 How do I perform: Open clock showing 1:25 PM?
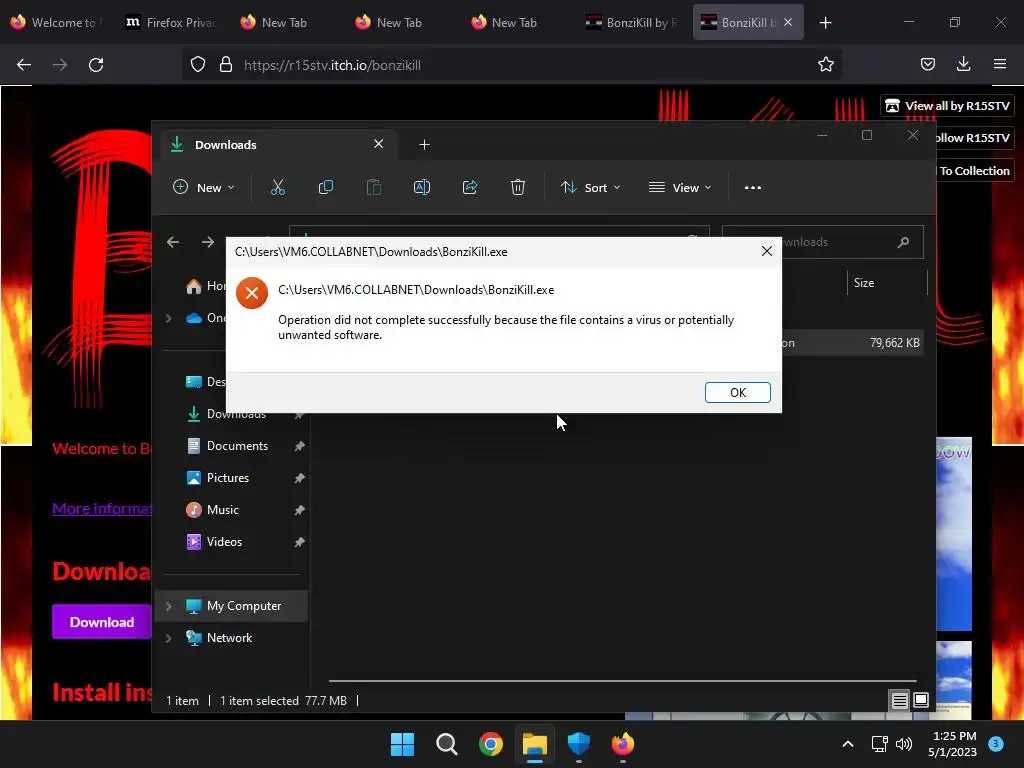pyautogui.click(x=953, y=744)
